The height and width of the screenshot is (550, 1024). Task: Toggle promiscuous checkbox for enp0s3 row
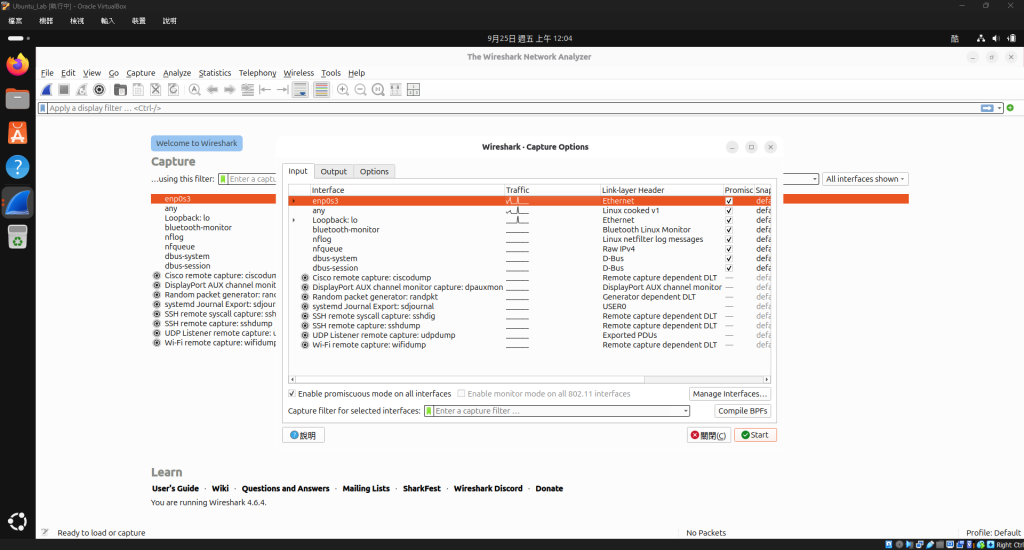point(729,201)
